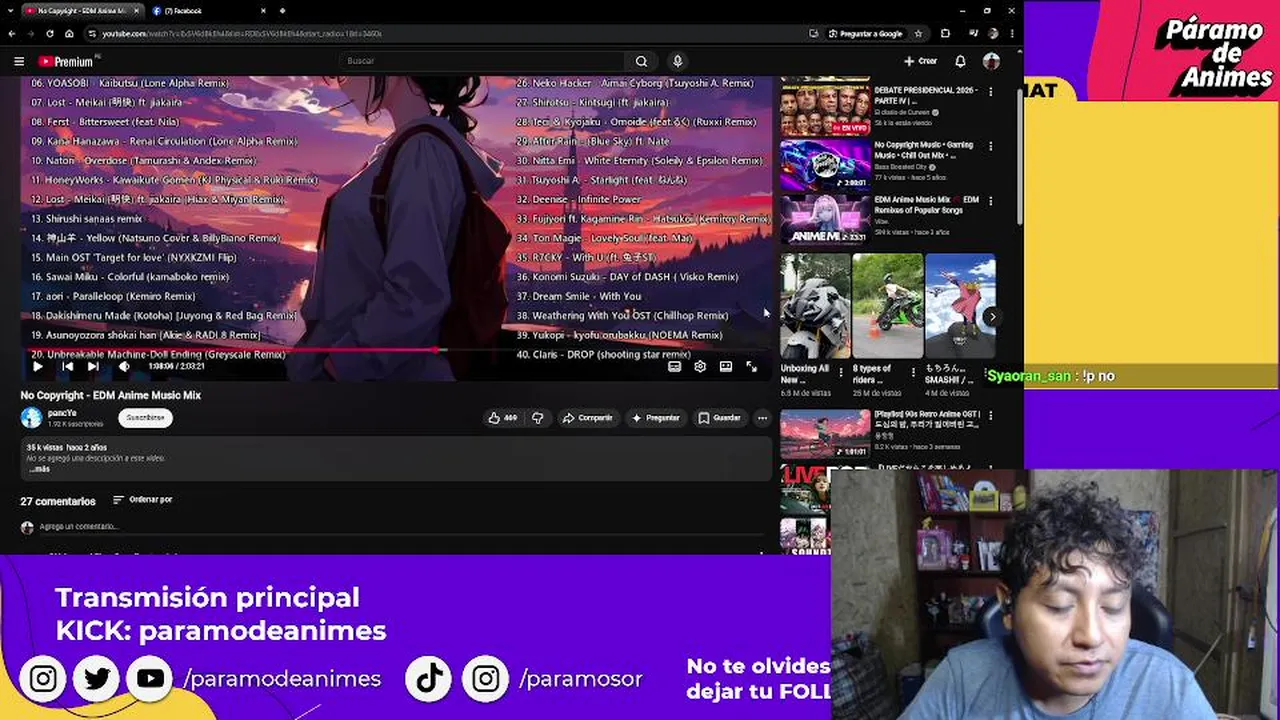Seek on the red video progress bar
1280x720 pixels.
396,350
